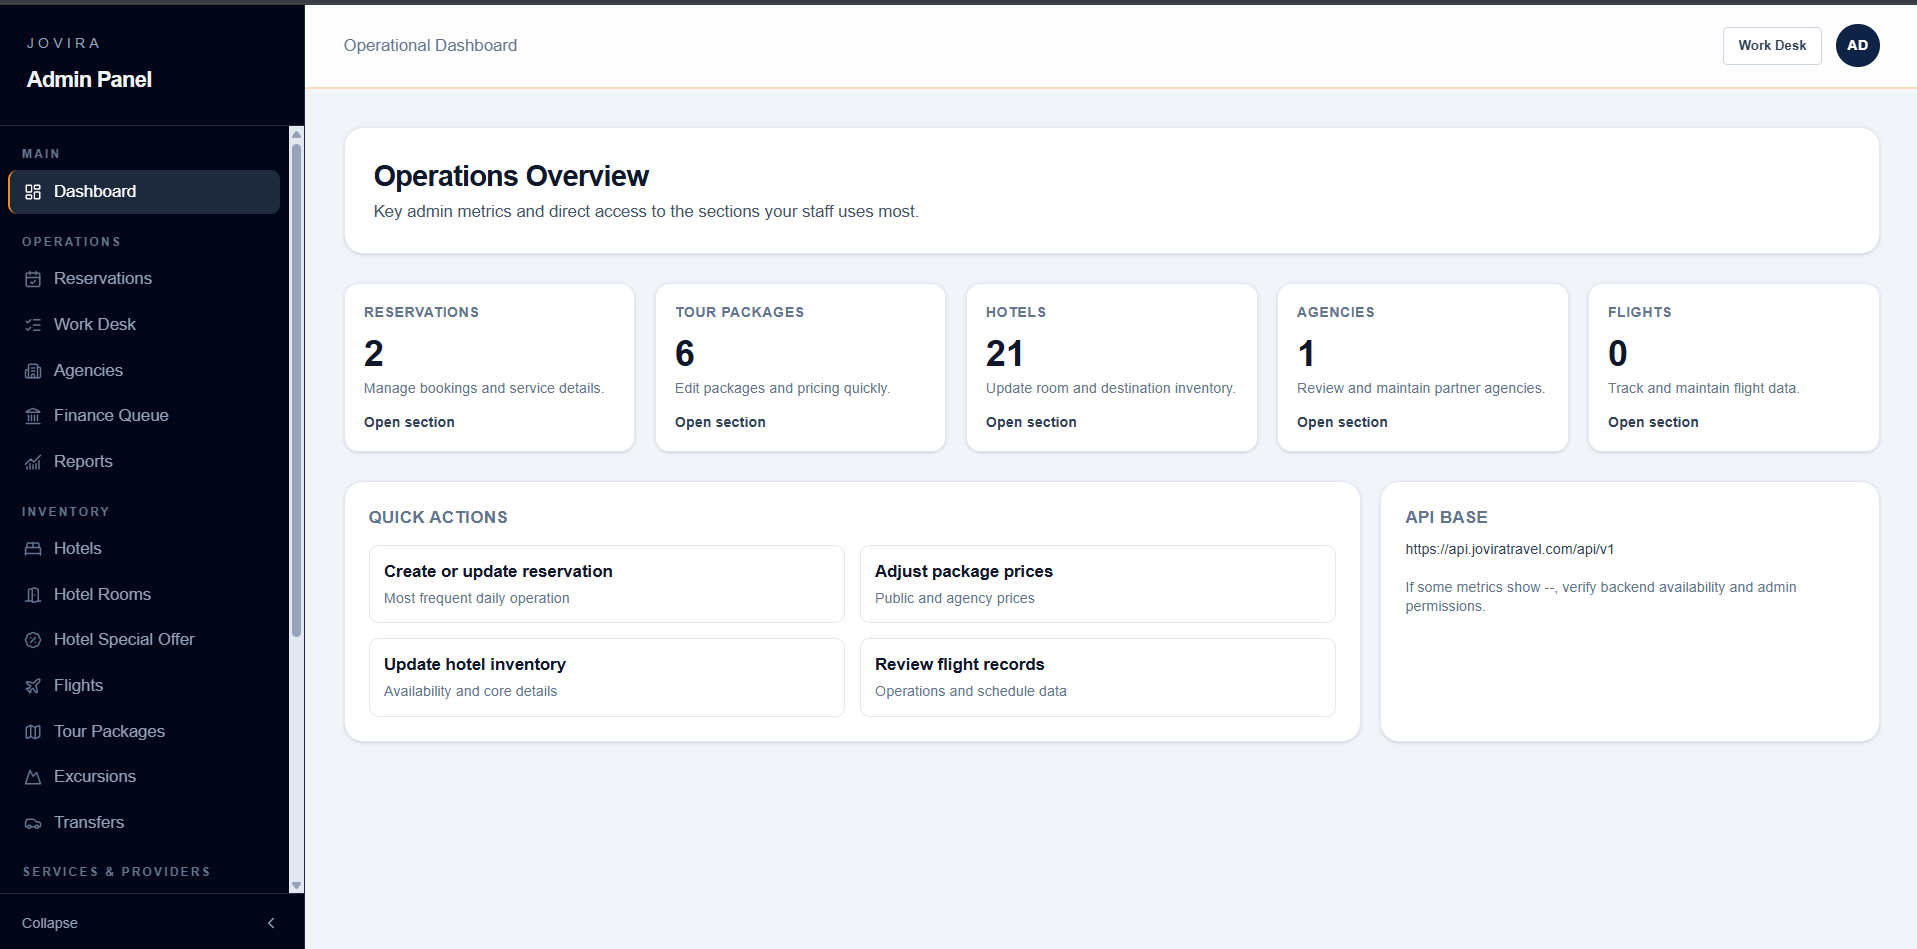
Task: Open the AD user avatar menu
Action: pos(1857,46)
